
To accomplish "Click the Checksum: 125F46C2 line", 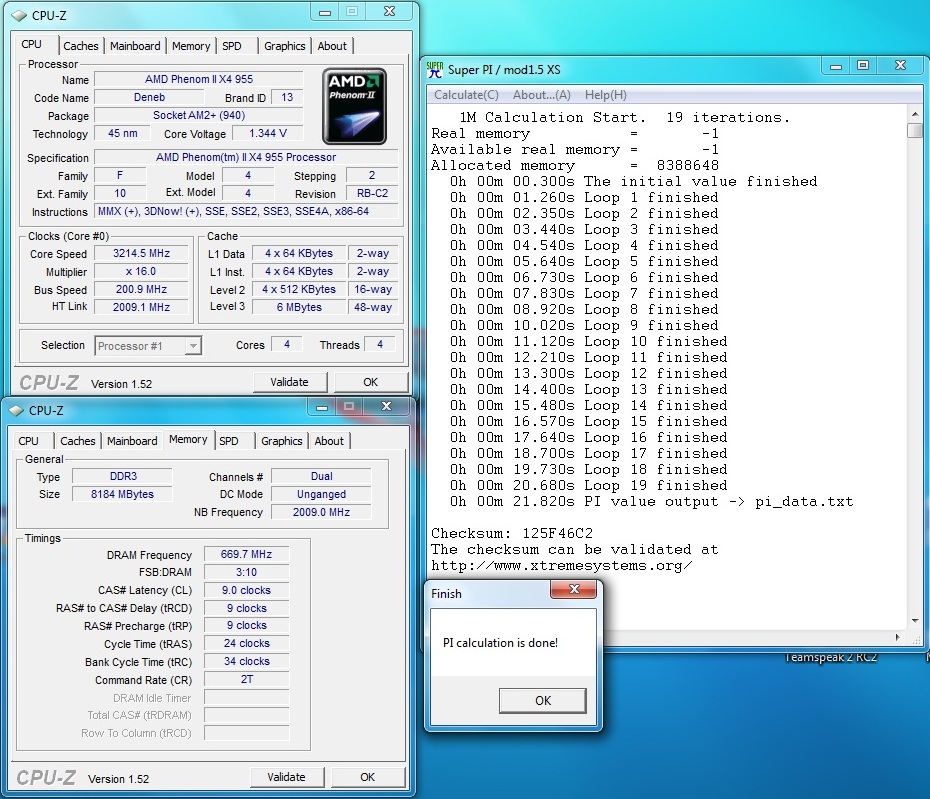I will [512, 533].
